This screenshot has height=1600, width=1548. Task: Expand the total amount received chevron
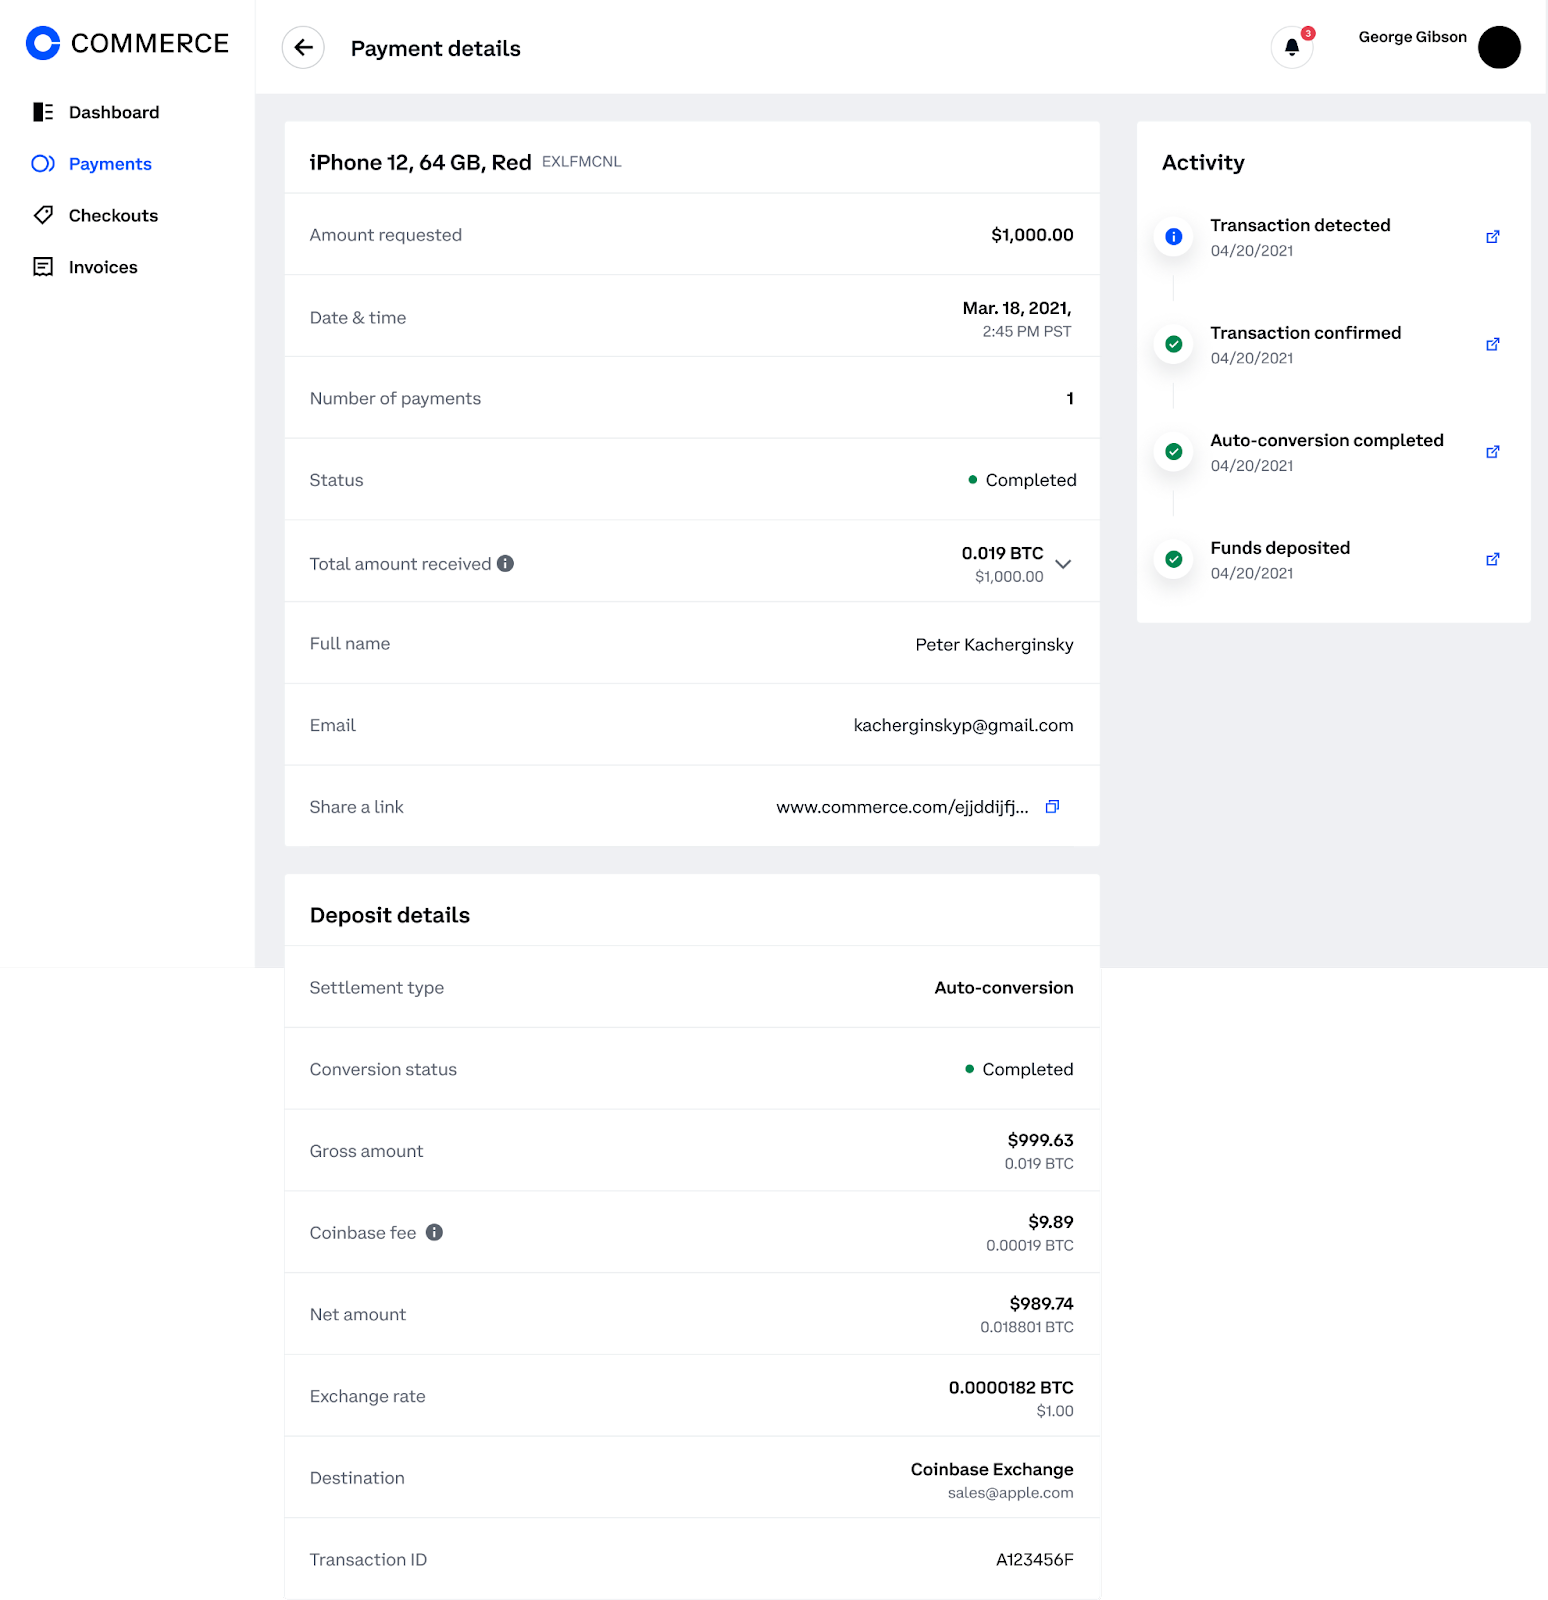[x=1063, y=564]
